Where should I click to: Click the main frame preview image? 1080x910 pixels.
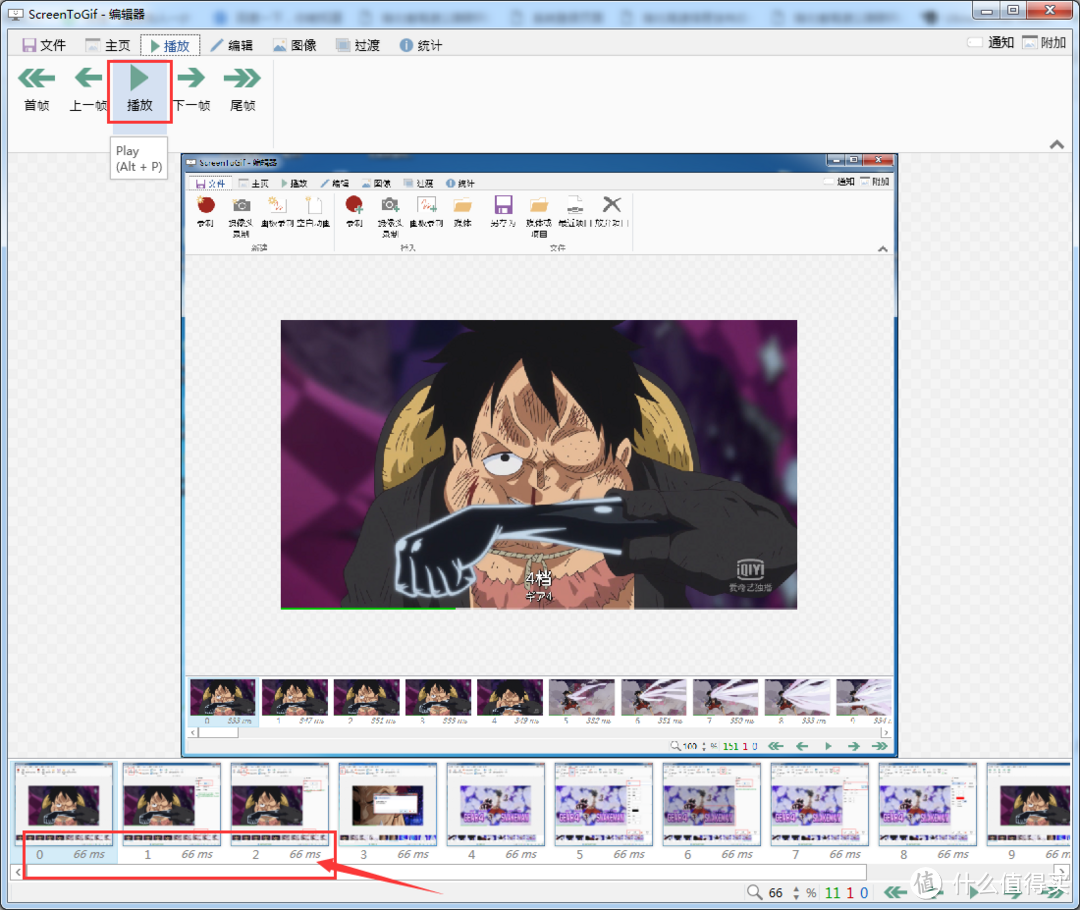click(x=539, y=455)
